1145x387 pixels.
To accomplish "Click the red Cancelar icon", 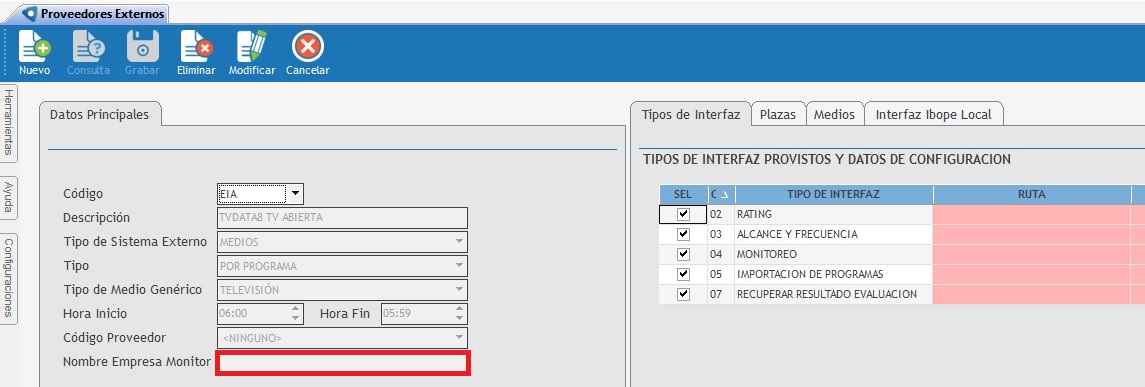I will (x=307, y=47).
